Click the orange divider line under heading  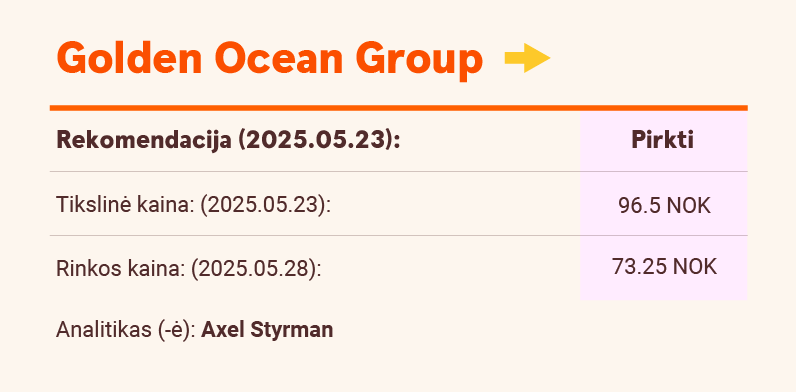pos(399,108)
